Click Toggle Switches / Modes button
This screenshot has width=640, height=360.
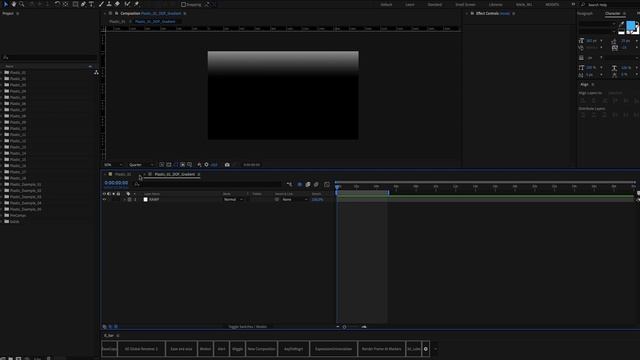pos(248,327)
